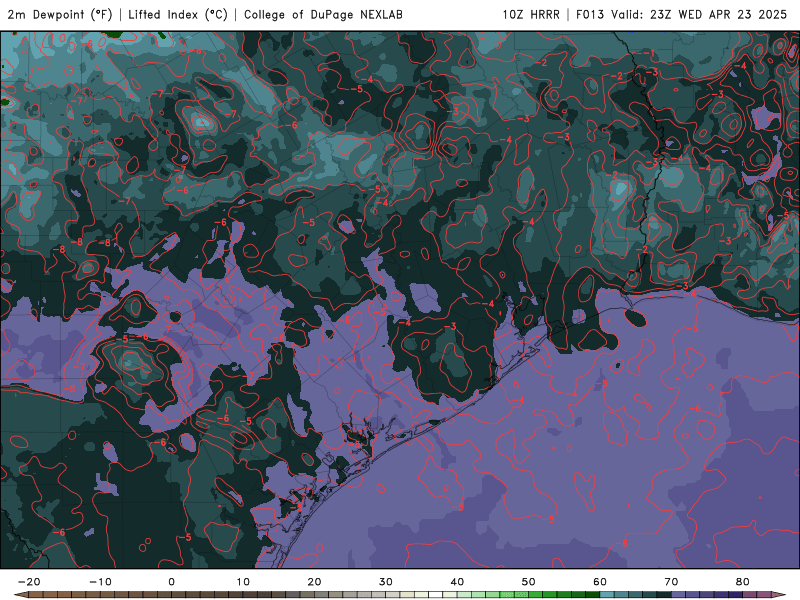Click the '80' color scale label
The width and height of the screenshot is (800, 600).
[x=743, y=582]
